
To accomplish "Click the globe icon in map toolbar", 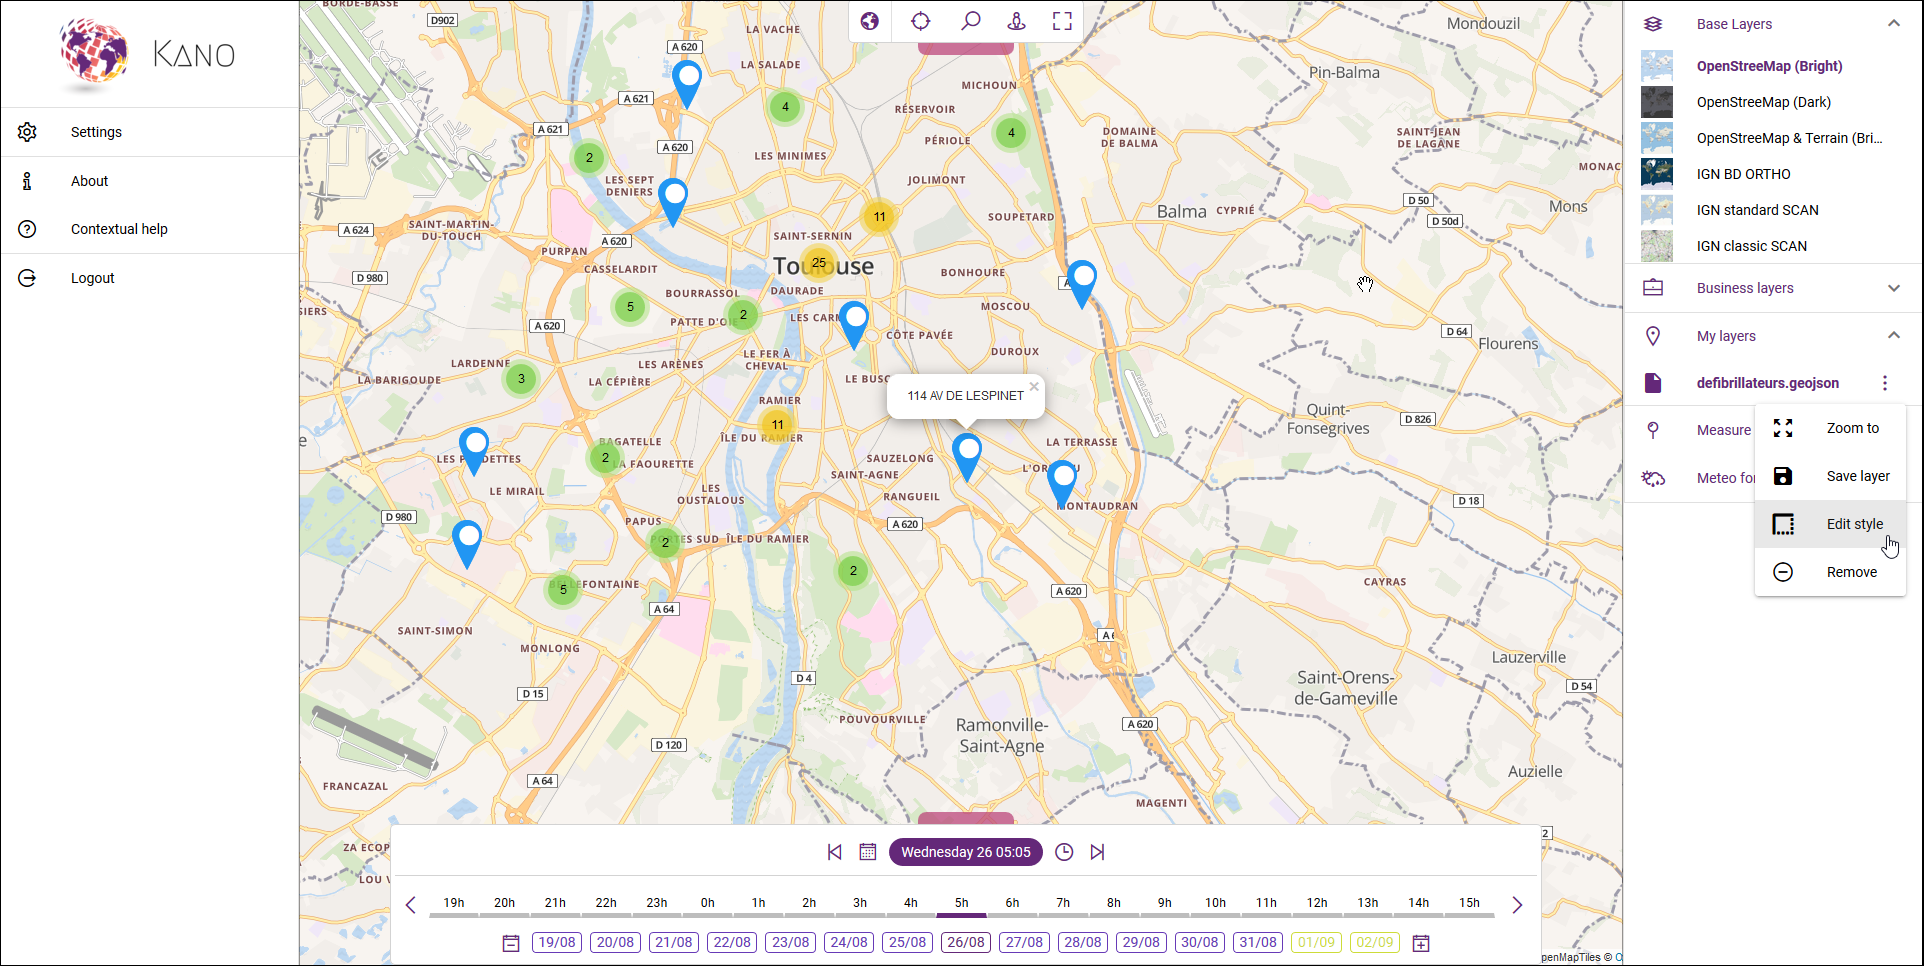I will [870, 21].
